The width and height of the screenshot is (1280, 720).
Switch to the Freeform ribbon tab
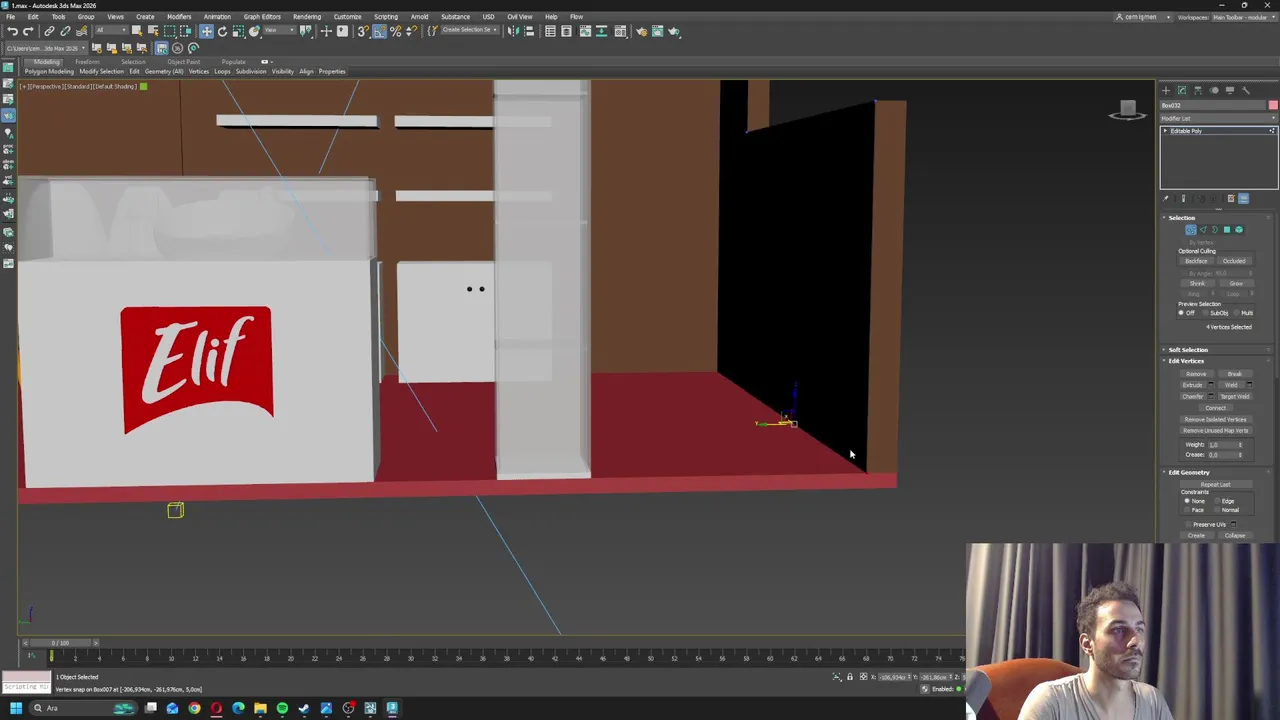(x=87, y=62)
